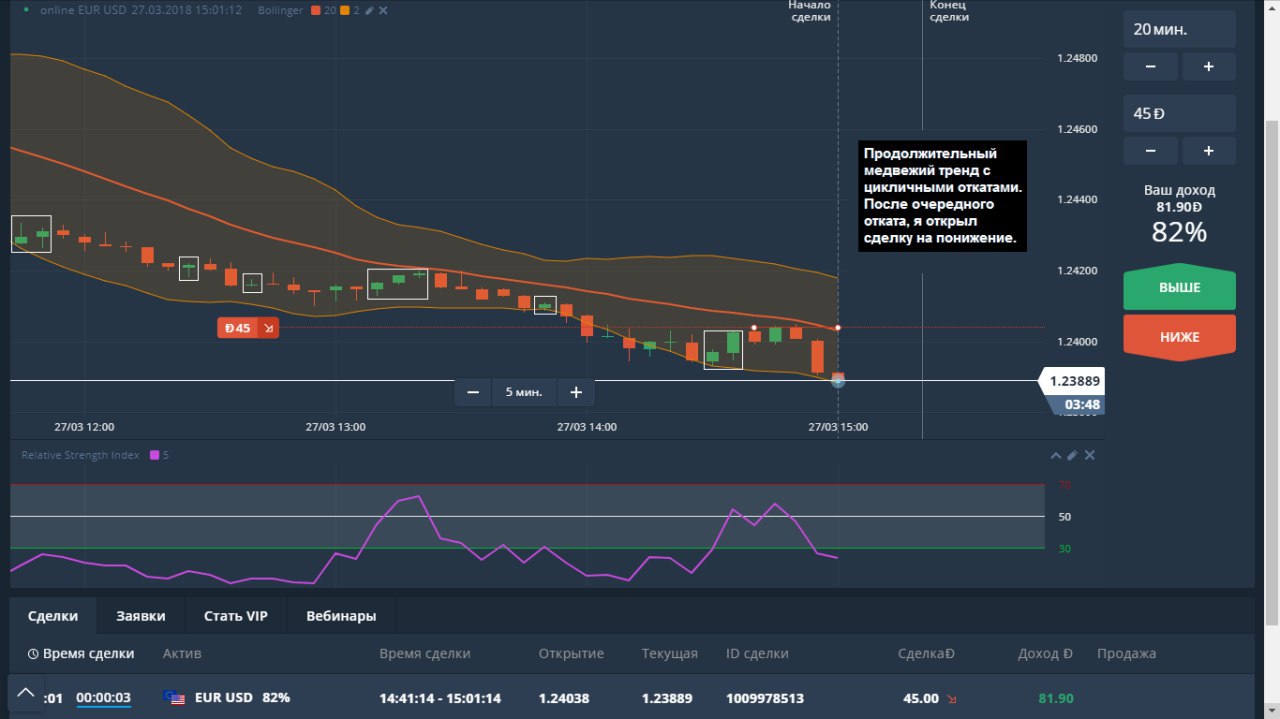Click the red 45 trade marker on chart

249,327
